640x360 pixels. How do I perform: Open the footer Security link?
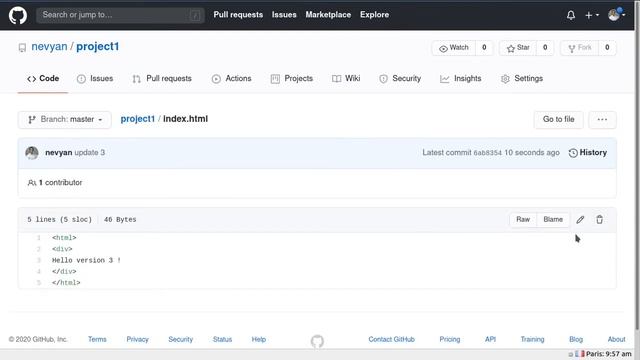(x=180, y=339)
